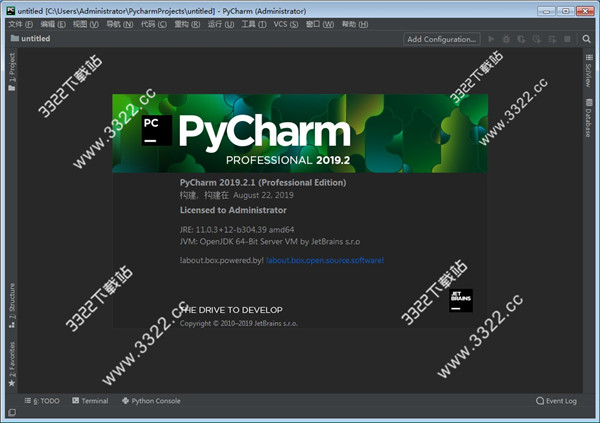Click the Concurrency Diagram toolbar icon
The height and width of the screenshot is (423, 600).
tap(552, 39)
